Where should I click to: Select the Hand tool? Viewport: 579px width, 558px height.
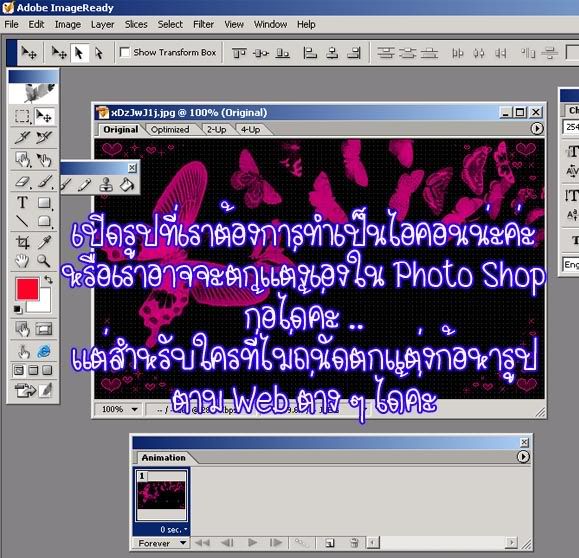(22, 261)
